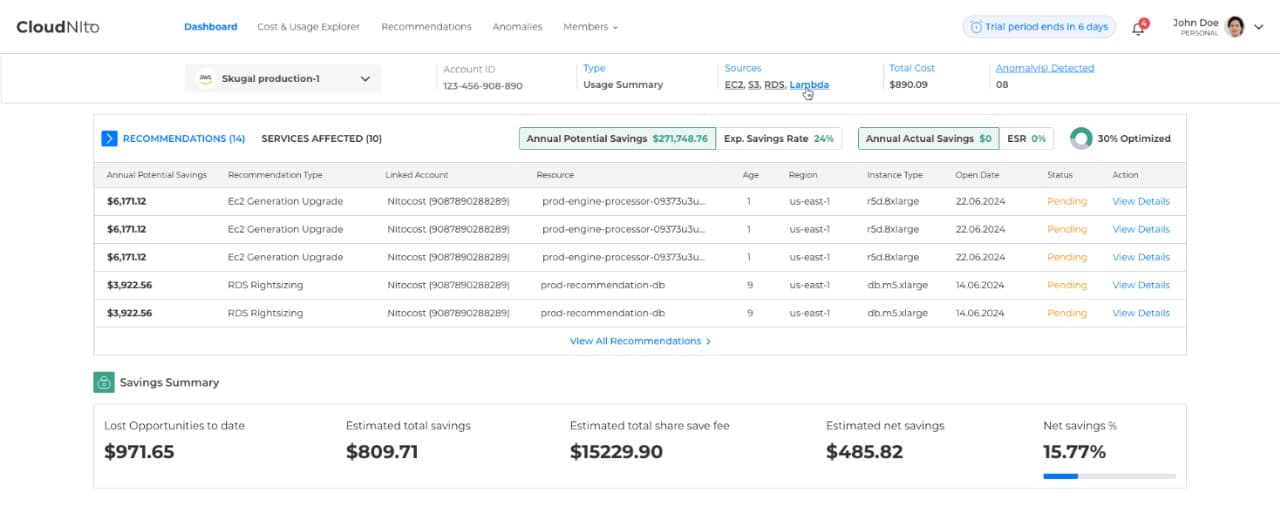Click the share save fee value $15229.90
1280x505 pixels.
tap(616, 452)
